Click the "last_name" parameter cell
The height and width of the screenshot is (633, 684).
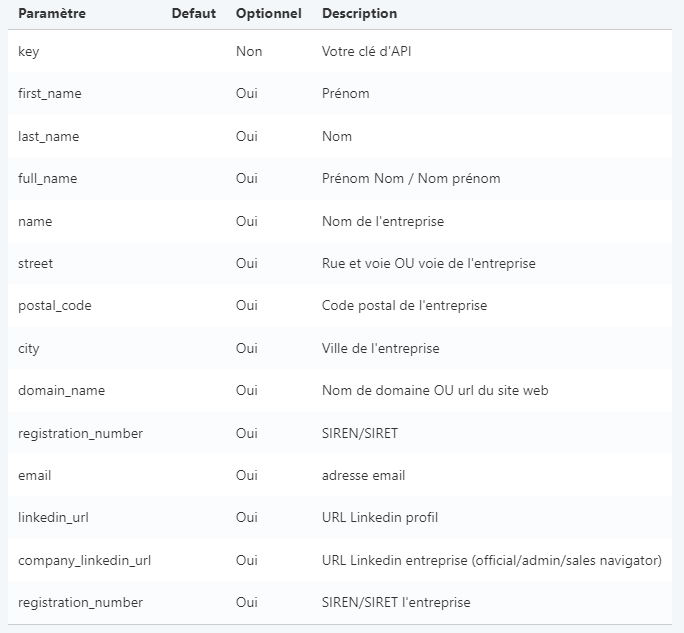48,136
